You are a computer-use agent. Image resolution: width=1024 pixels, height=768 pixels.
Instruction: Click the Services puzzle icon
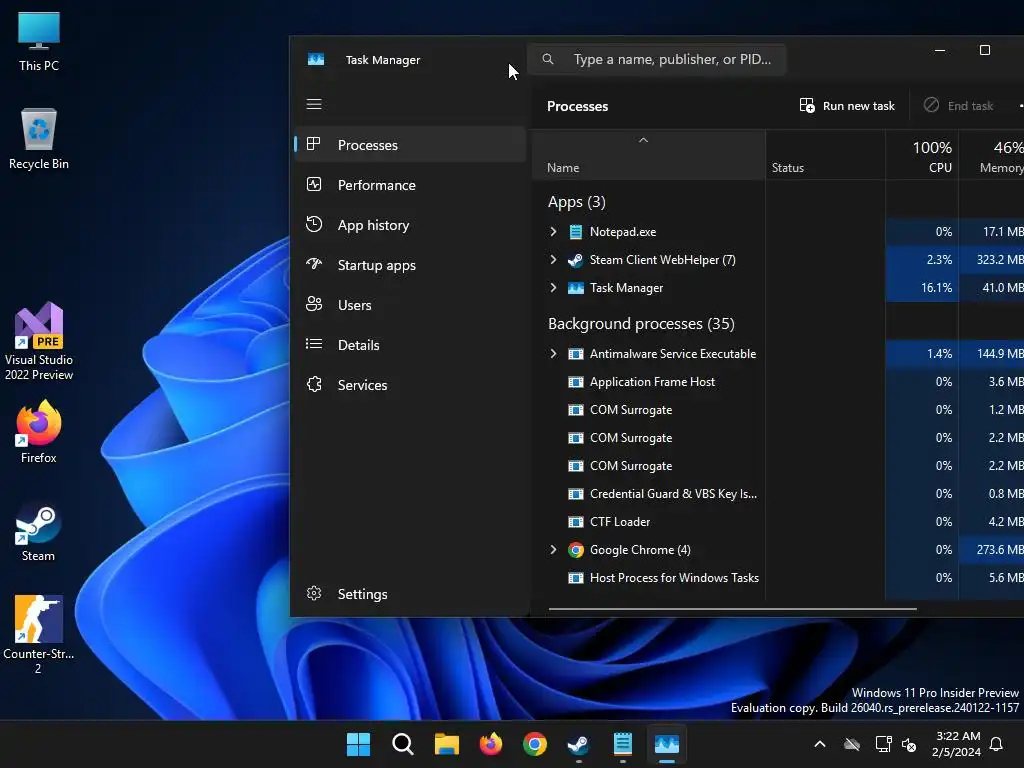pyautogui.click(x=313, y=384)
